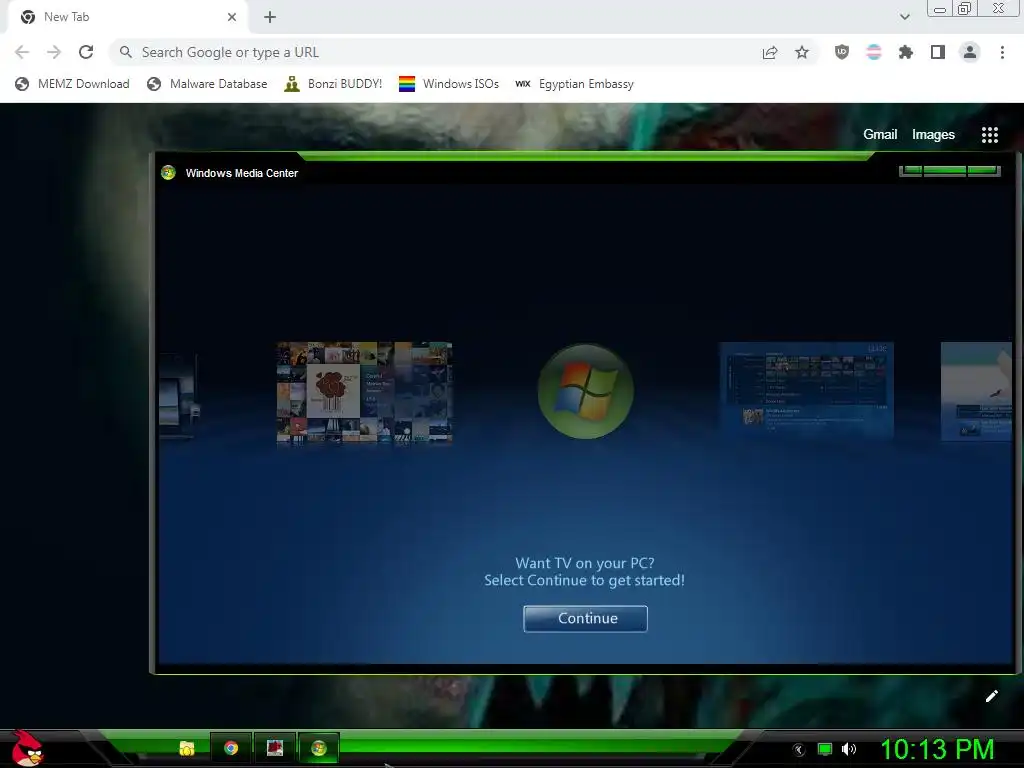Open the Gmail link
This screenshot has width=1024, height=768.
tap(880, 135)
